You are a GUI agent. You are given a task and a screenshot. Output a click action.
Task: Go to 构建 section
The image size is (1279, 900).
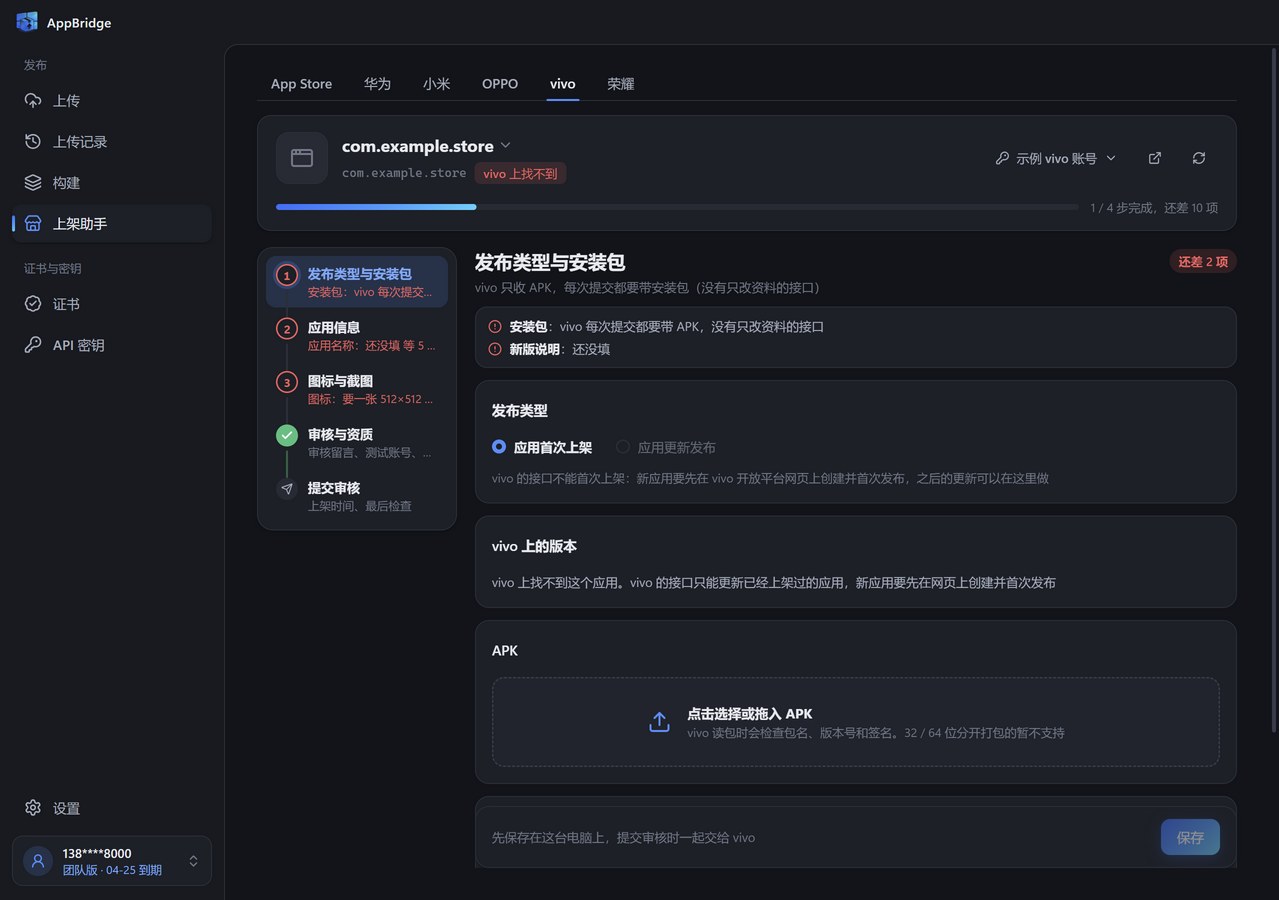(x=112, y=183)
